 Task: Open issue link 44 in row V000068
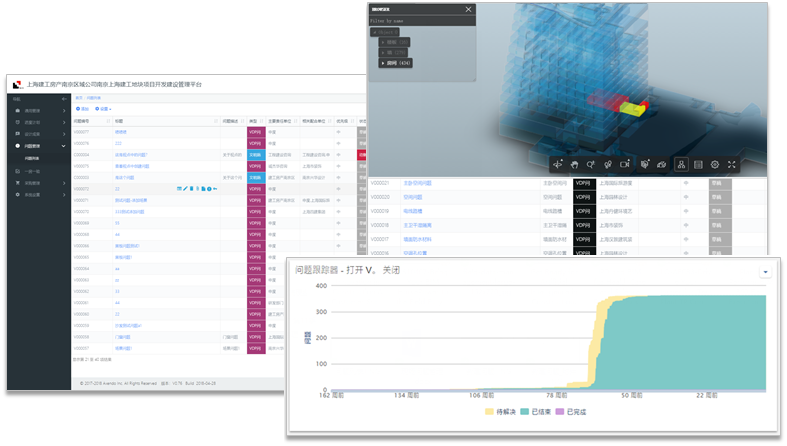117,235
